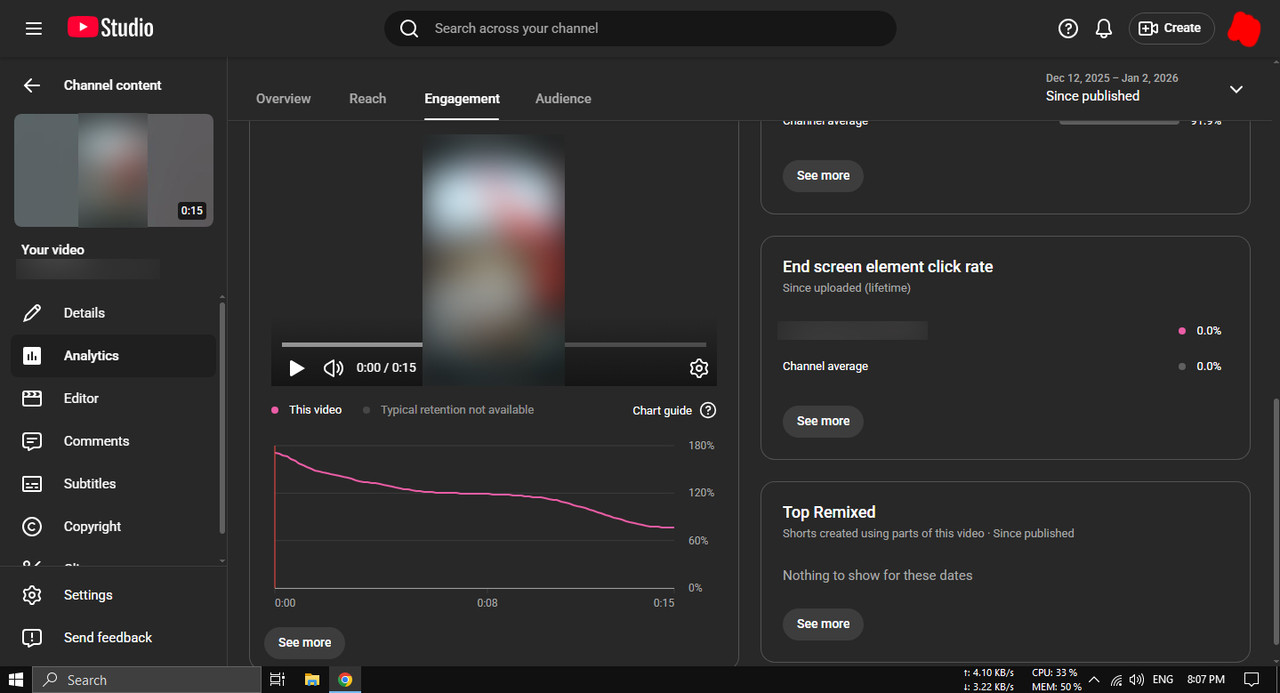Viewport: 1280px width, 693px height.
Task: Open the Windows notification center icon
Action: 1251,680
